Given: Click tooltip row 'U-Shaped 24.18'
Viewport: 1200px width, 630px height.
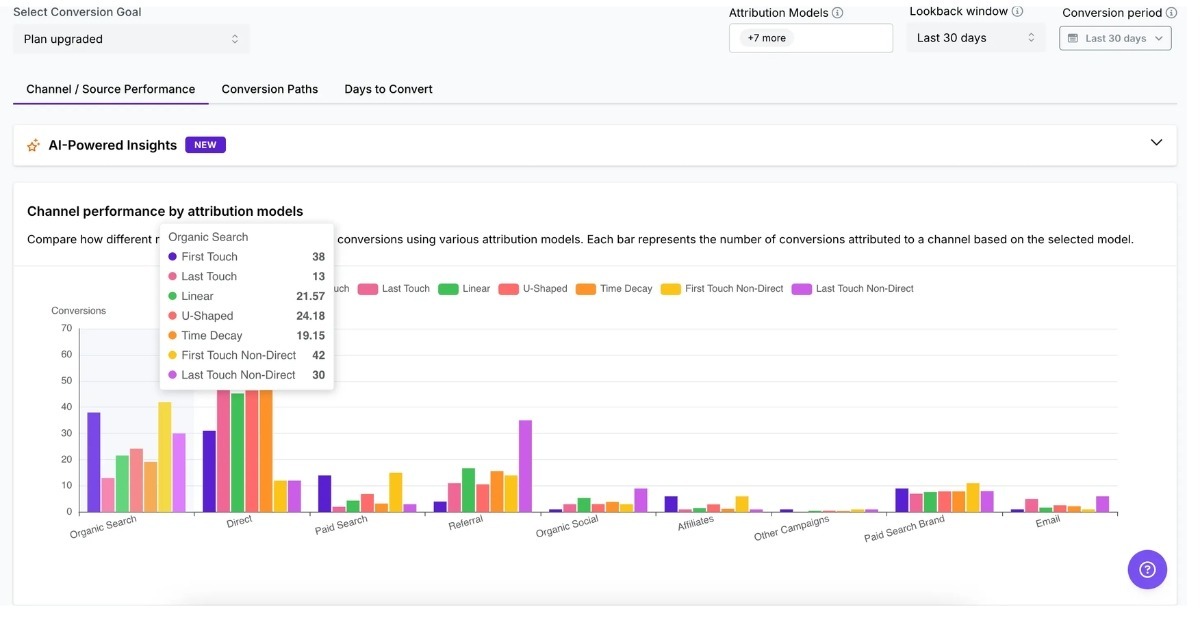Looking at the screenshot, I should [247, 316].
